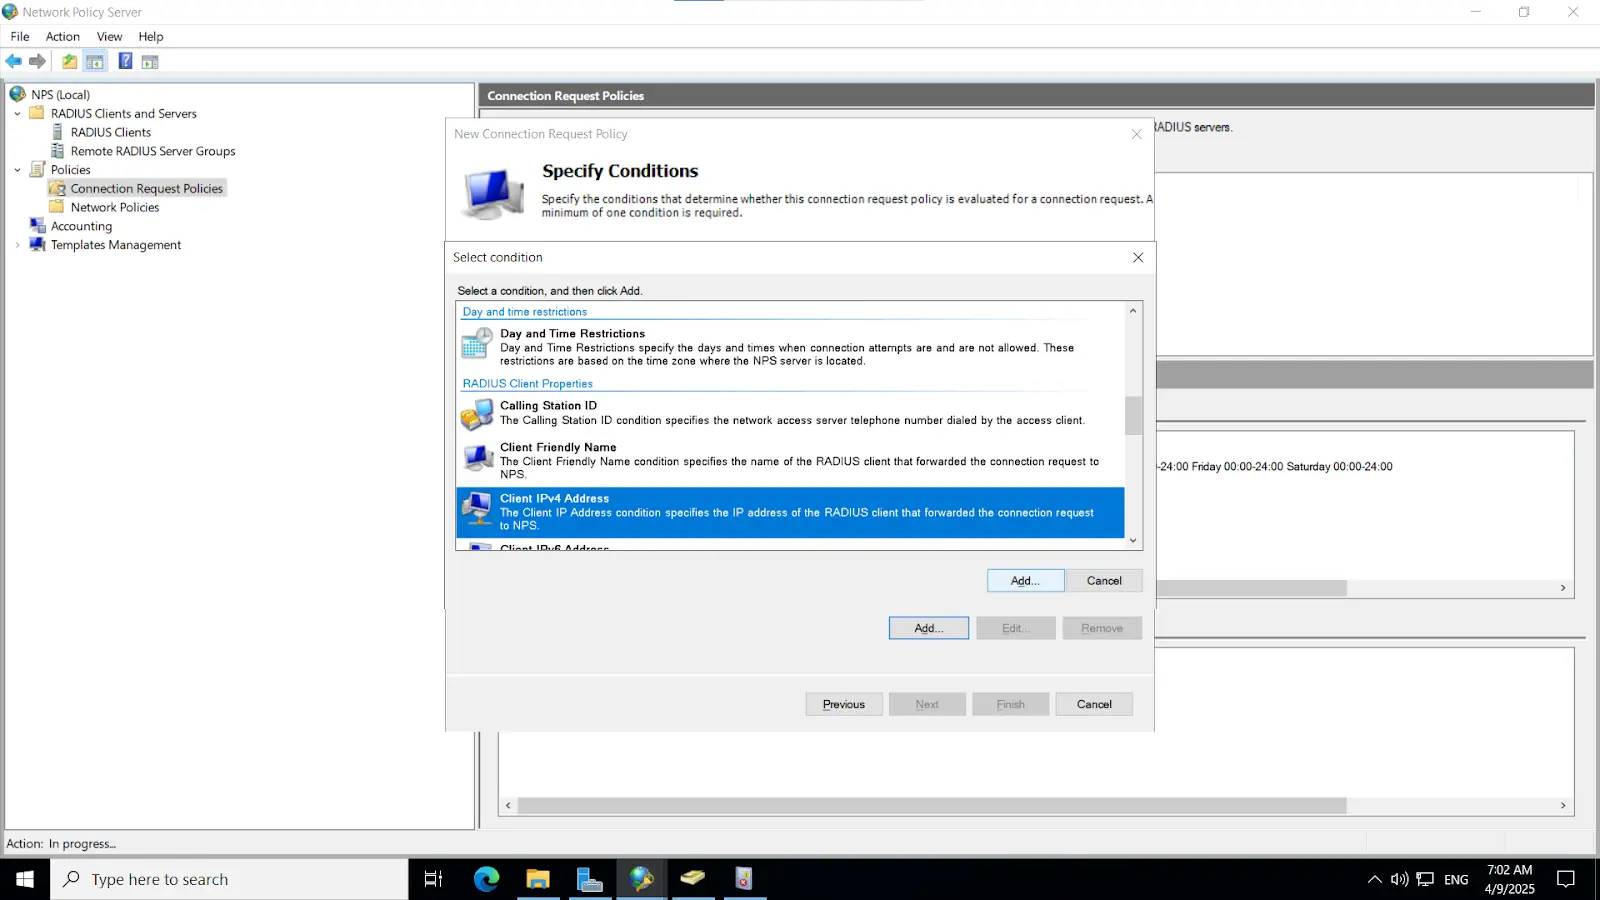Select the Network Policies tree item
The height and width of the screenshot is (900, 1600).
[115, 207]
